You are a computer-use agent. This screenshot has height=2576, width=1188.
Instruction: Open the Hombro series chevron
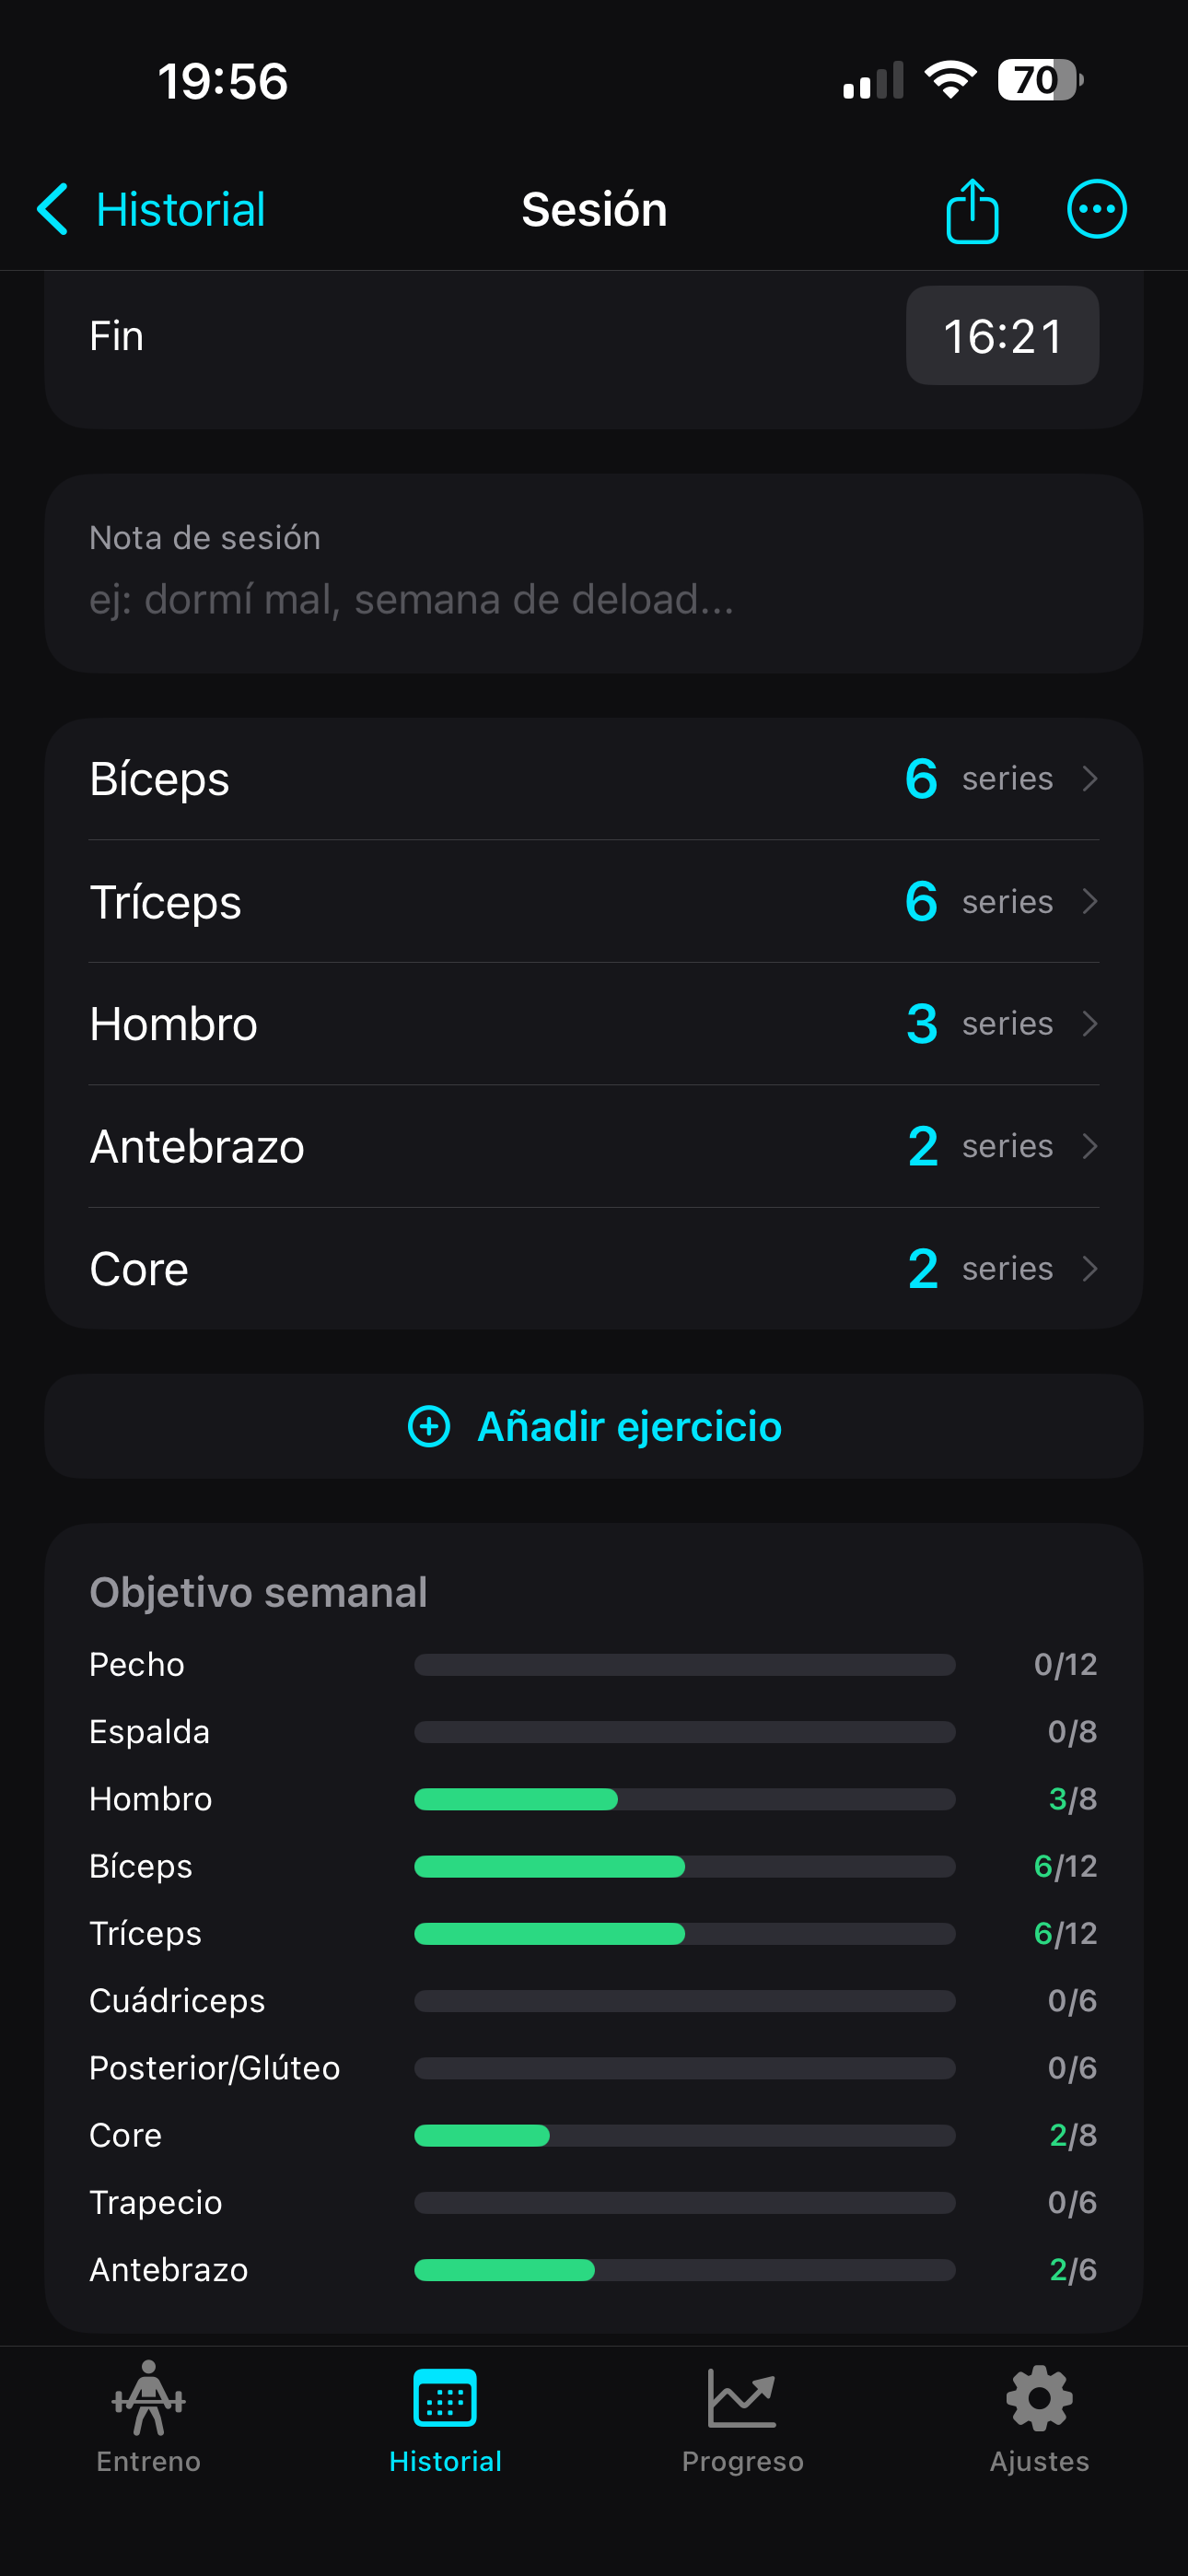(x=1090, y=1024)
